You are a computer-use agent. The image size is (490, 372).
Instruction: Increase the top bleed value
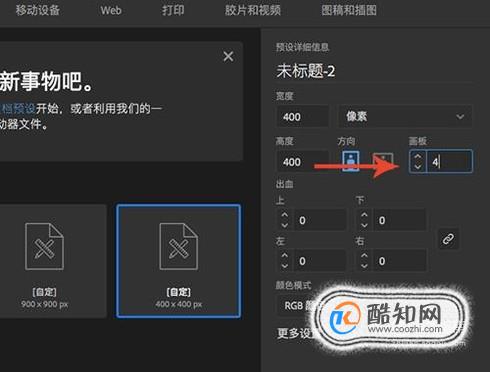(x=284, y=215)
